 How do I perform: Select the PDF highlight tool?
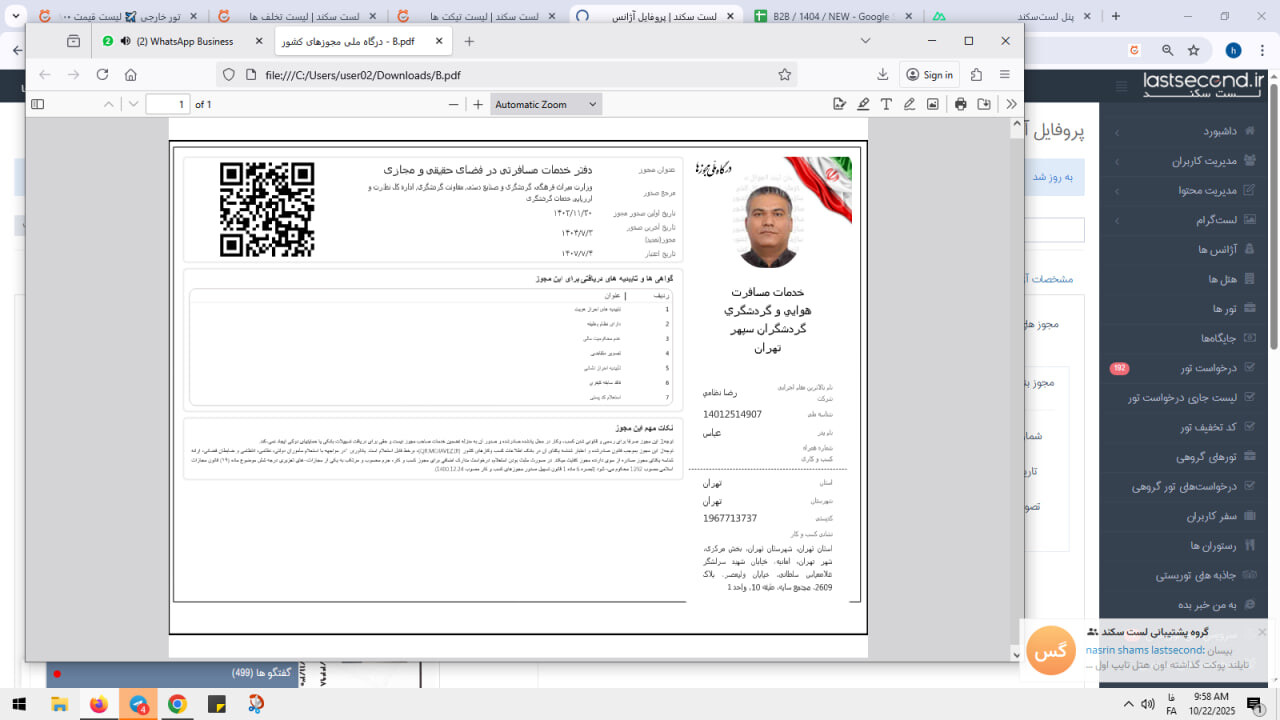click(x=863, y=104)
